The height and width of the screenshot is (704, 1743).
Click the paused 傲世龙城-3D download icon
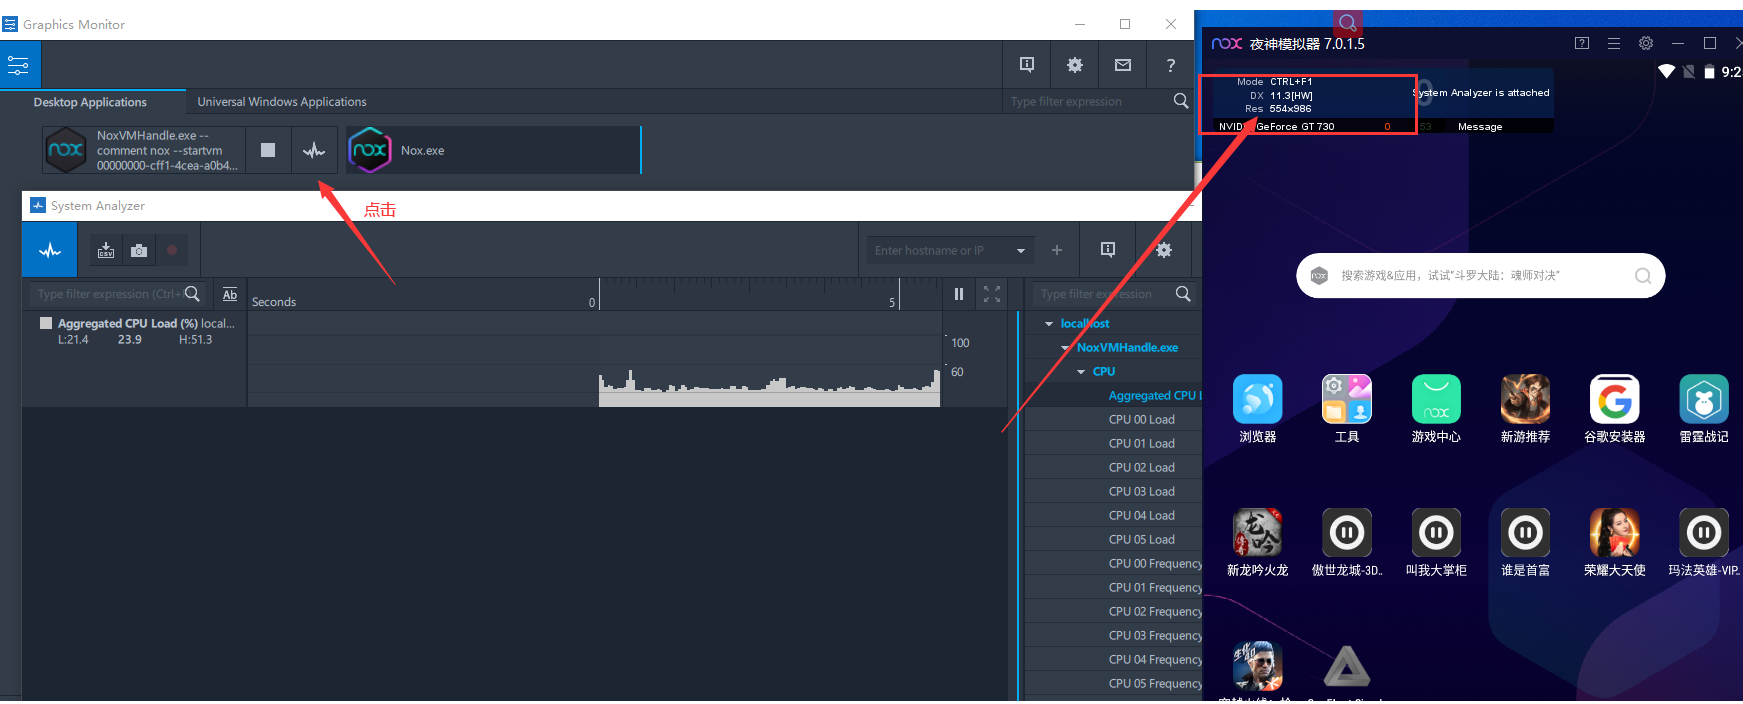click(x=1347, y=533)
